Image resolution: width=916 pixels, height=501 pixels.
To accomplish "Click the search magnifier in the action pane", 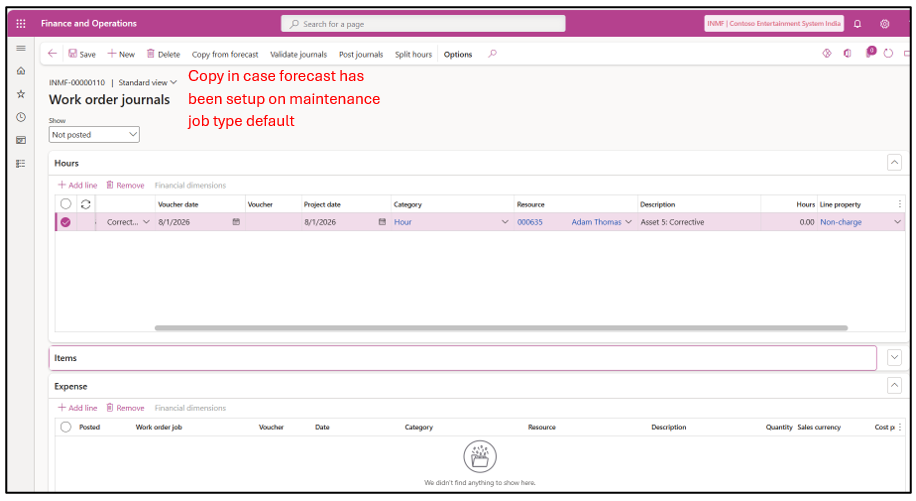I will (492, 54).
